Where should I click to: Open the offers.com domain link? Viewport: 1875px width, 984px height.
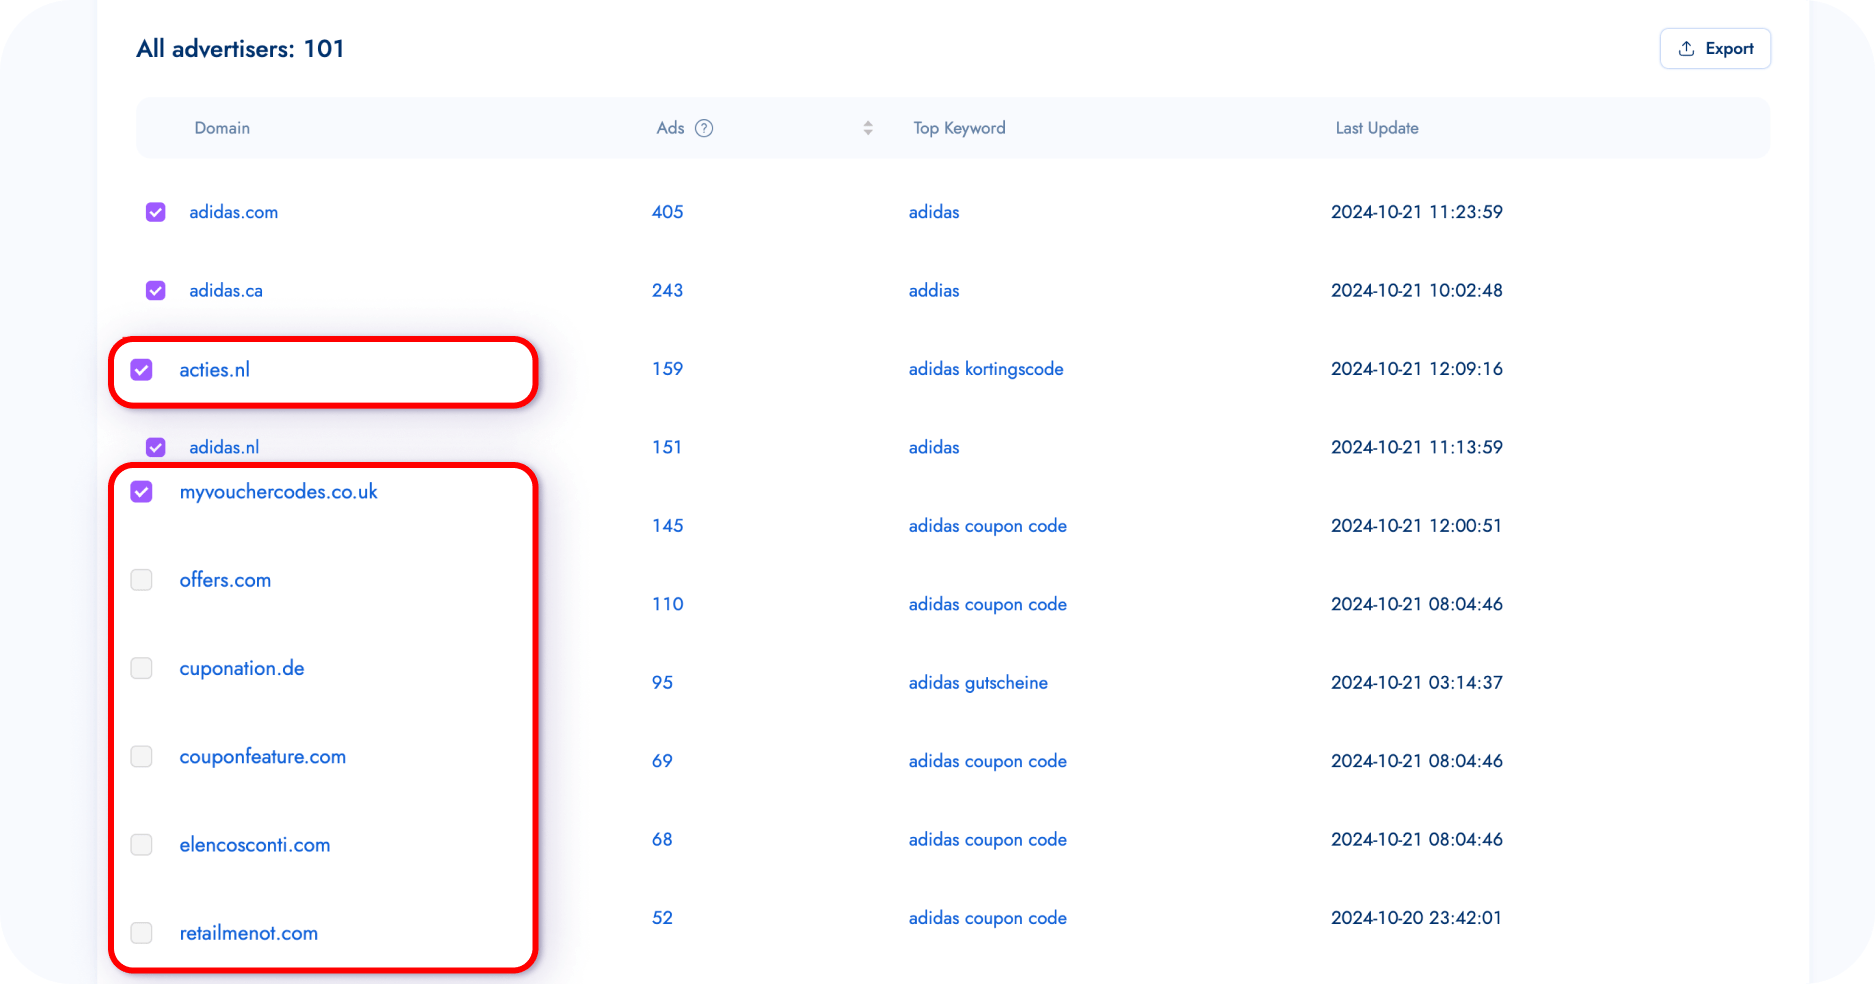(225, 580)
